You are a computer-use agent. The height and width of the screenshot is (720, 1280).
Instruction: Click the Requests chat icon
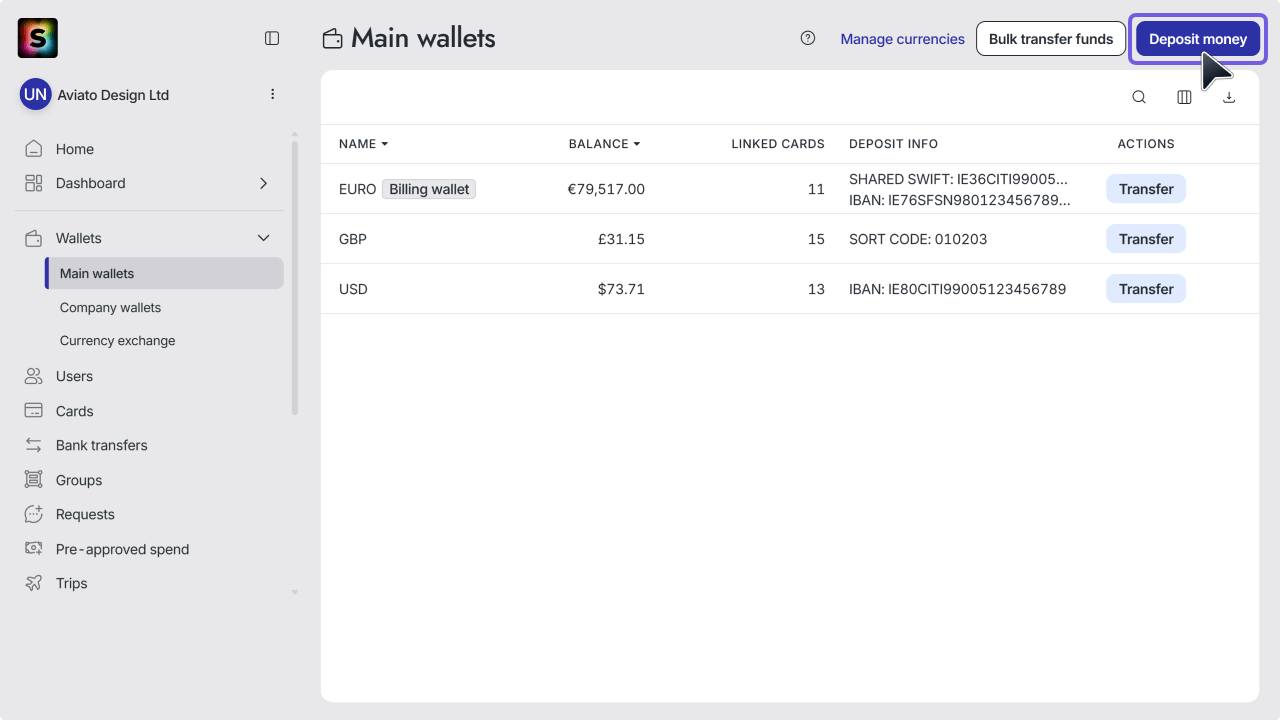pyautogui.click(x=34, y=514)
